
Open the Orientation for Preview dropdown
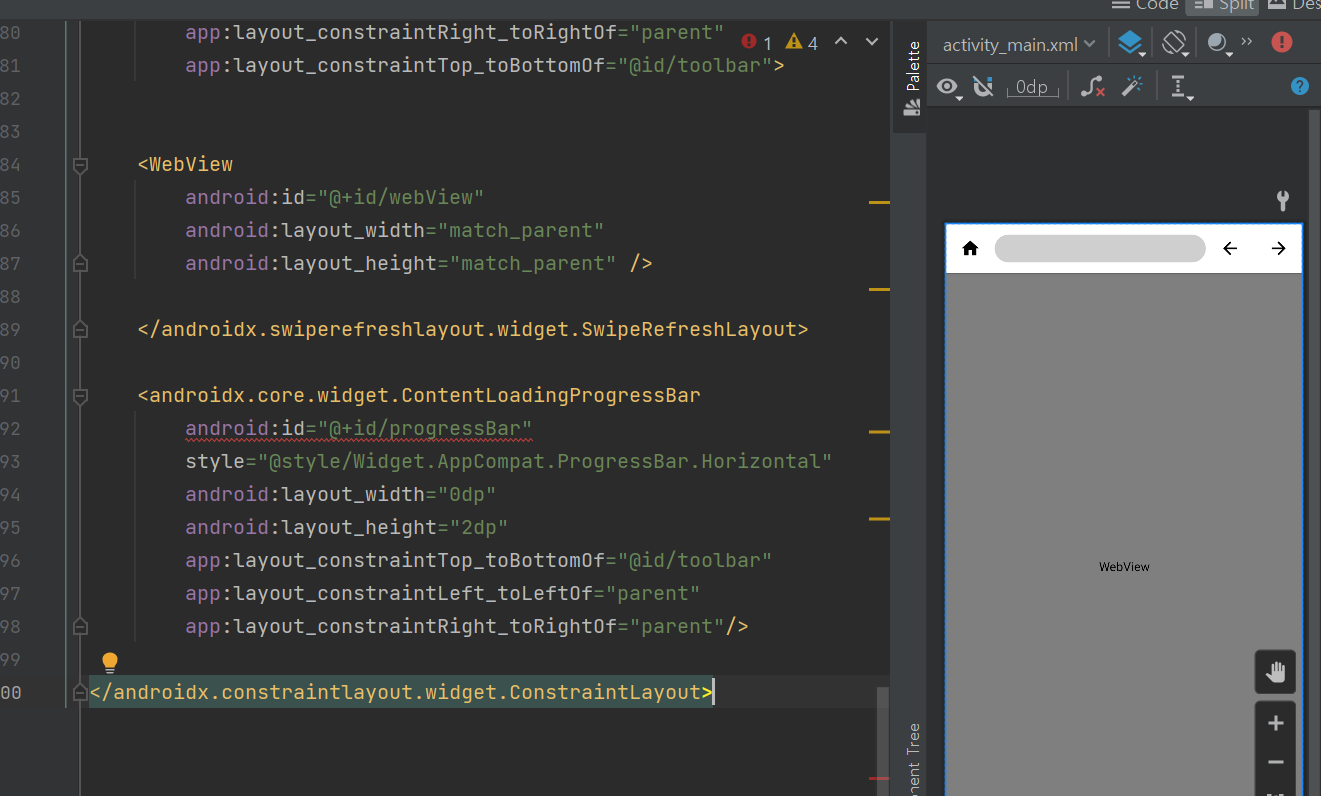point(1175,43)
